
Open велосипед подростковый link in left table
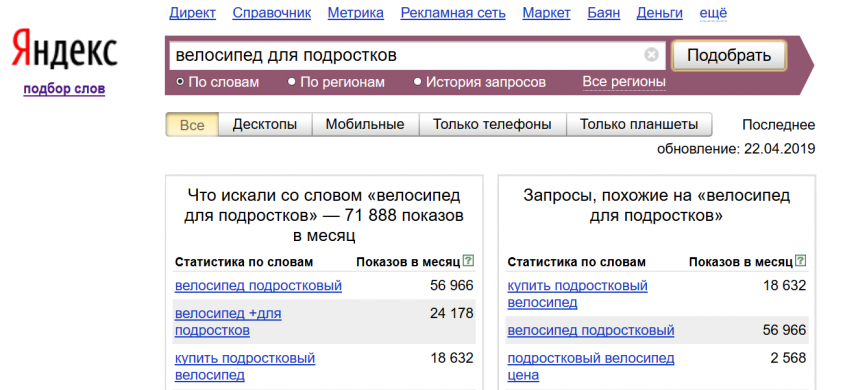point(258,285)
